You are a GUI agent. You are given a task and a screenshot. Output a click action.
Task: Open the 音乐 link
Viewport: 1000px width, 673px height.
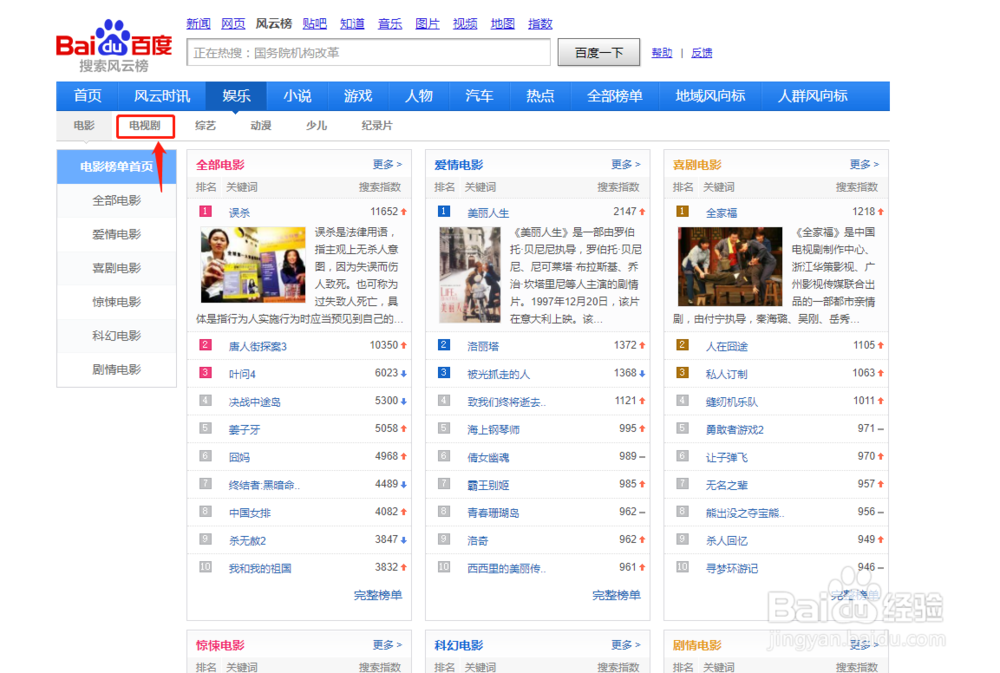click(390, 24)
